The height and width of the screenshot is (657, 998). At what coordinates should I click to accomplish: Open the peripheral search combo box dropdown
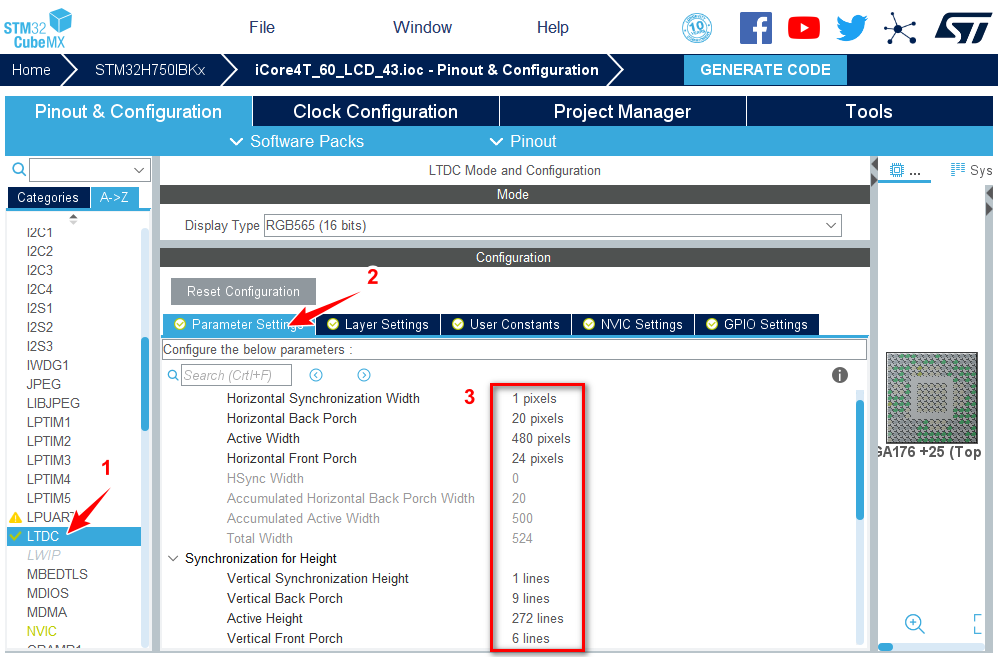click(x=140, y=170)
